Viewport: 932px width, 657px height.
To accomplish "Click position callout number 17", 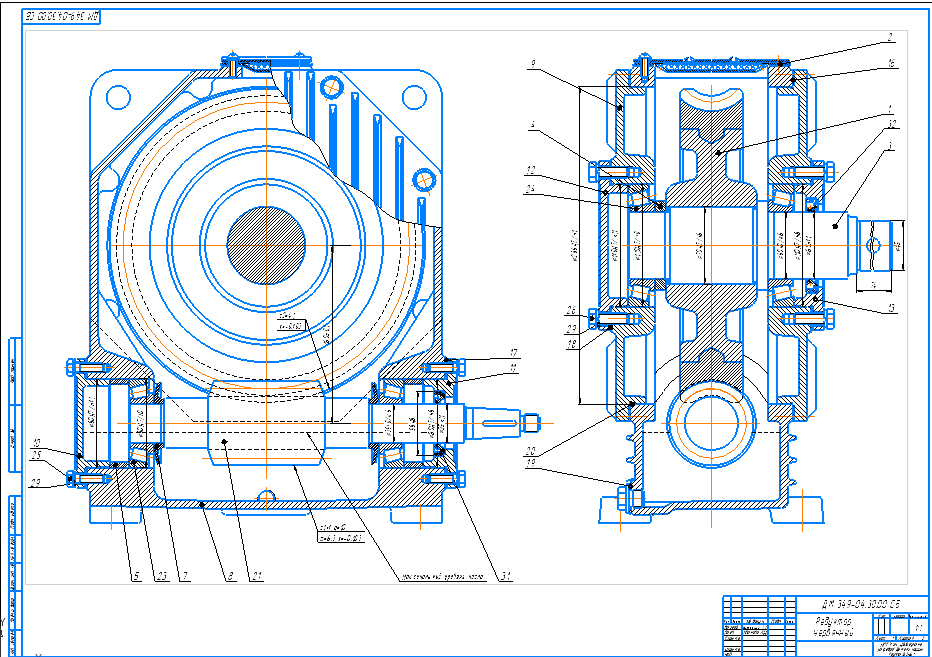I will pos(513,353).
